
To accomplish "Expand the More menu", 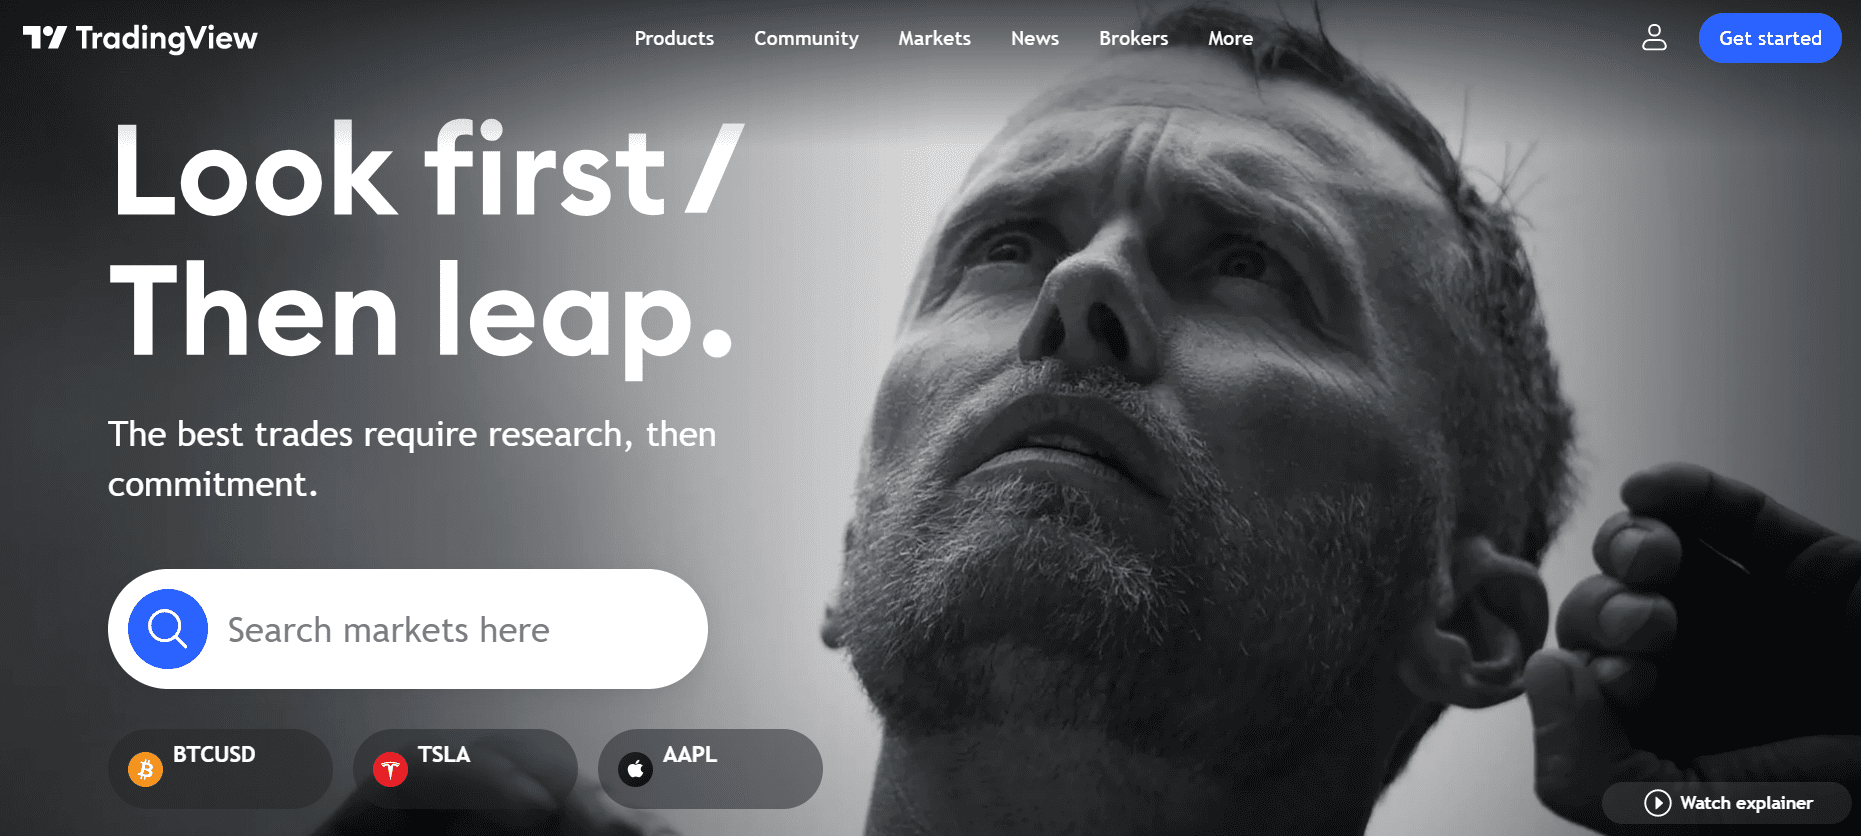I will pos(1230,38).
